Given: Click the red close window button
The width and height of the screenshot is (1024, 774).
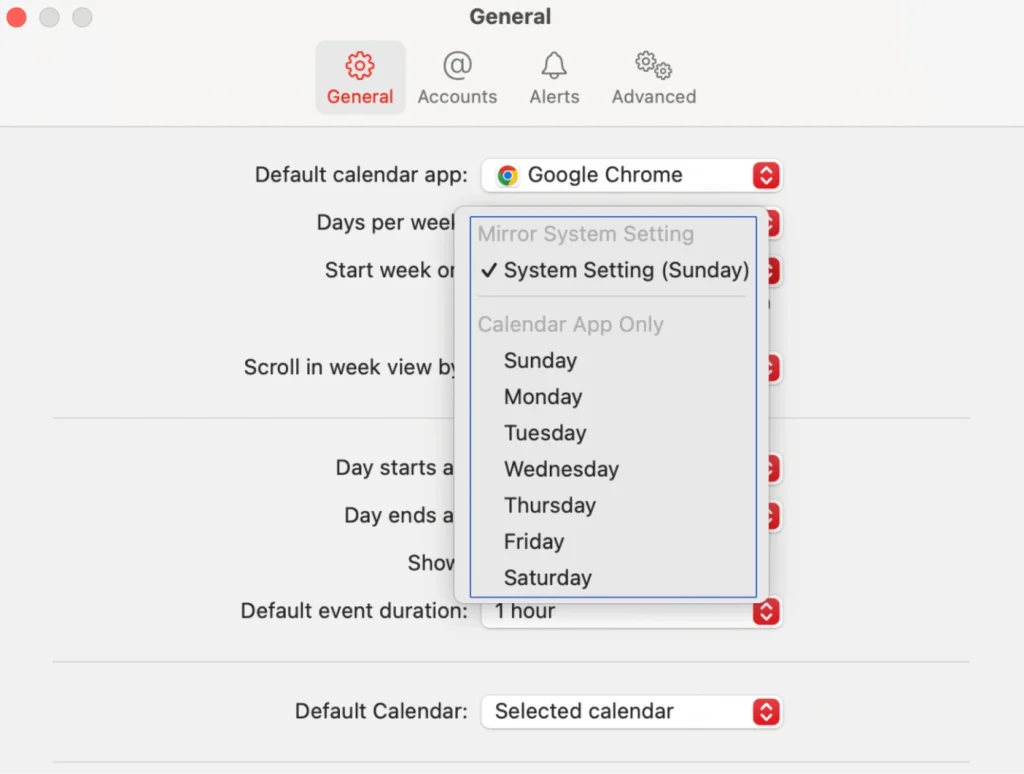Looking at the screenshot, I should tap(16, 17).
